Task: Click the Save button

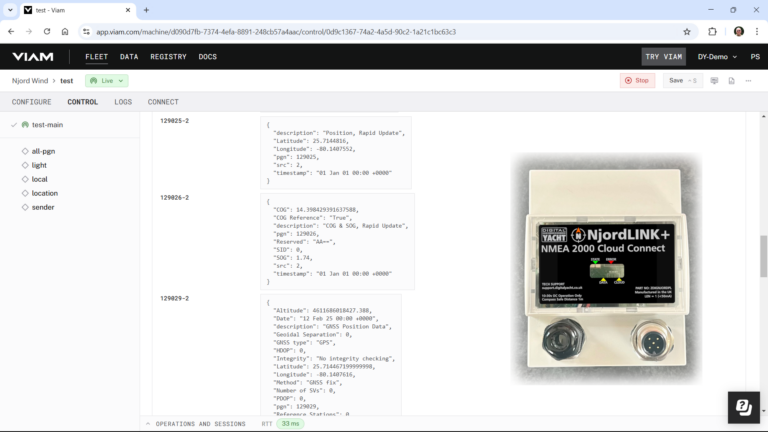Action: click(x=682, y=81)
